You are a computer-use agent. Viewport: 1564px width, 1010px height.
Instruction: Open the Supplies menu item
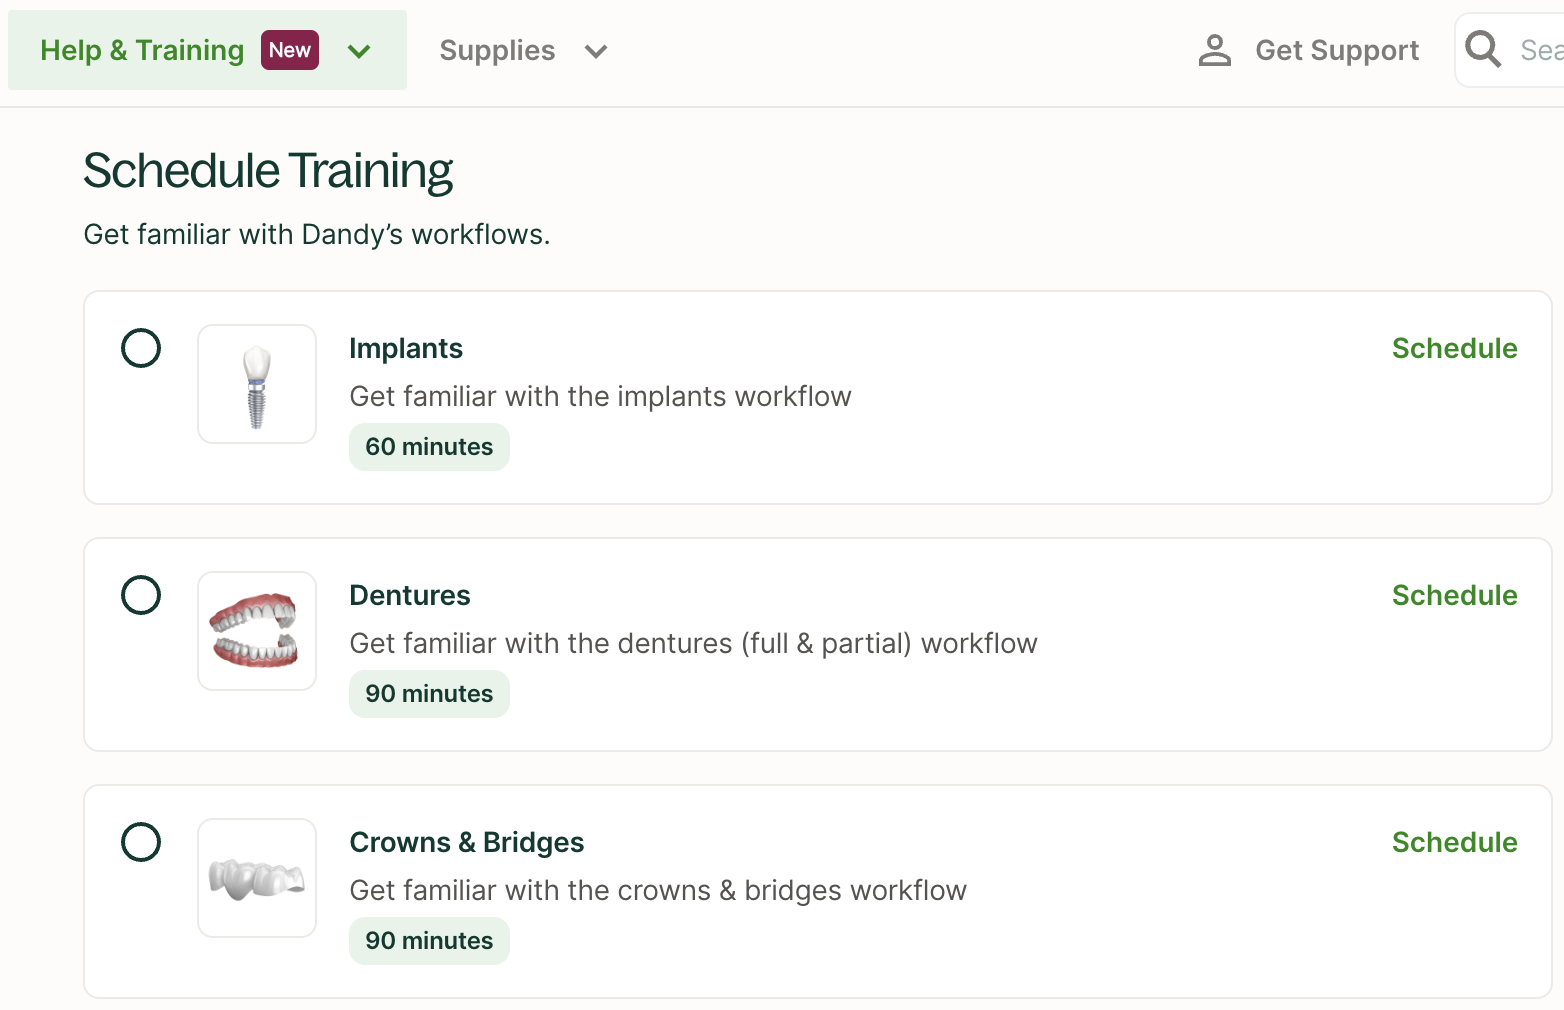pyautogui.click(x=497, y=50)
